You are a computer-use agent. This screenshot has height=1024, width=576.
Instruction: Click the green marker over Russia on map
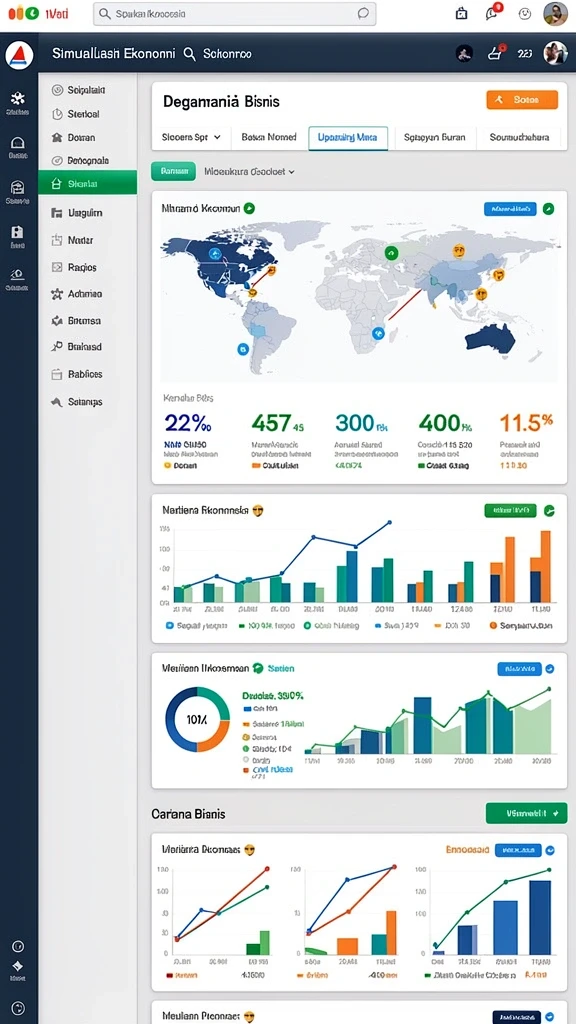click(x=391, y=253)
